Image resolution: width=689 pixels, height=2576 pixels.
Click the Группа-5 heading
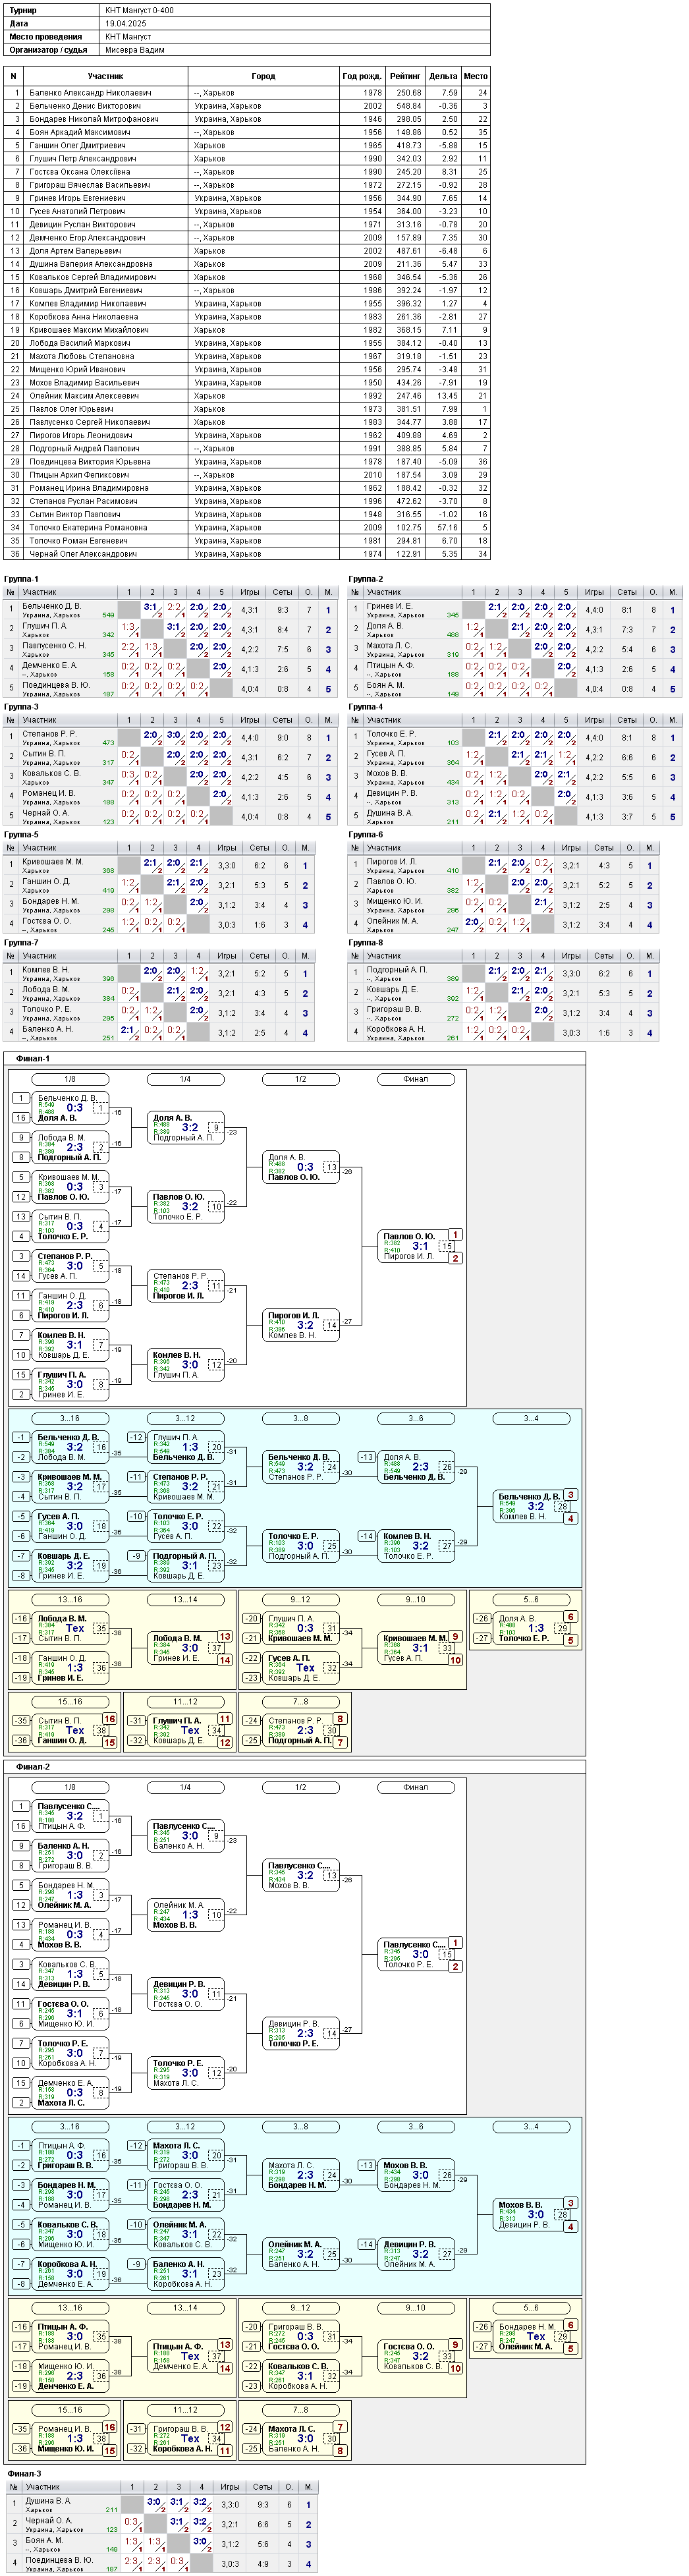pos(22,834)
